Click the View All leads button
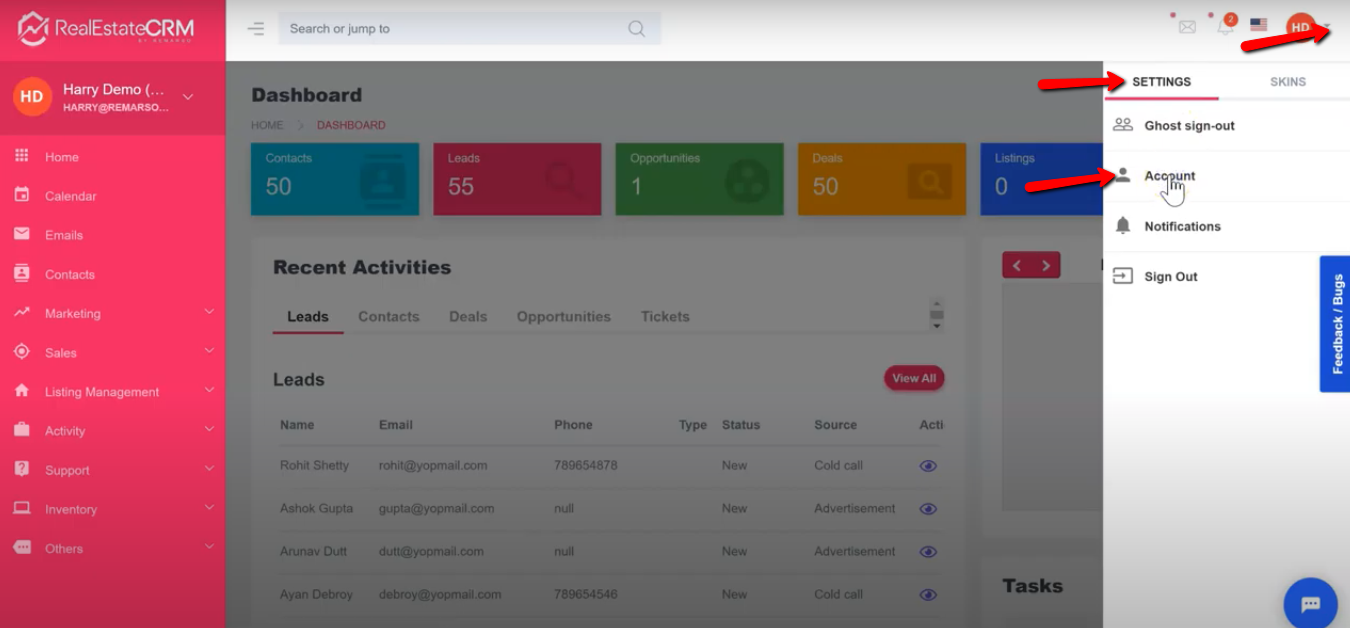 [x=913, y=378]
